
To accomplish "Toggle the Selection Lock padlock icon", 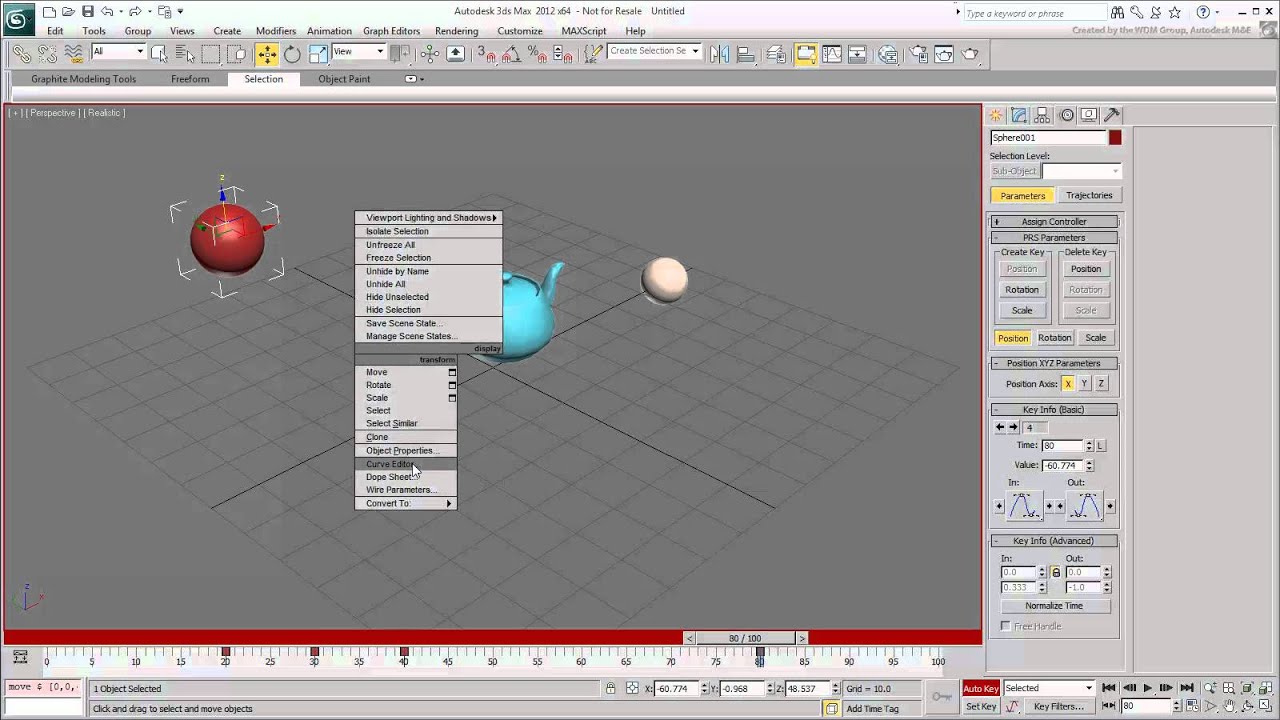I will pyautogui.click(x=610, y=688).
